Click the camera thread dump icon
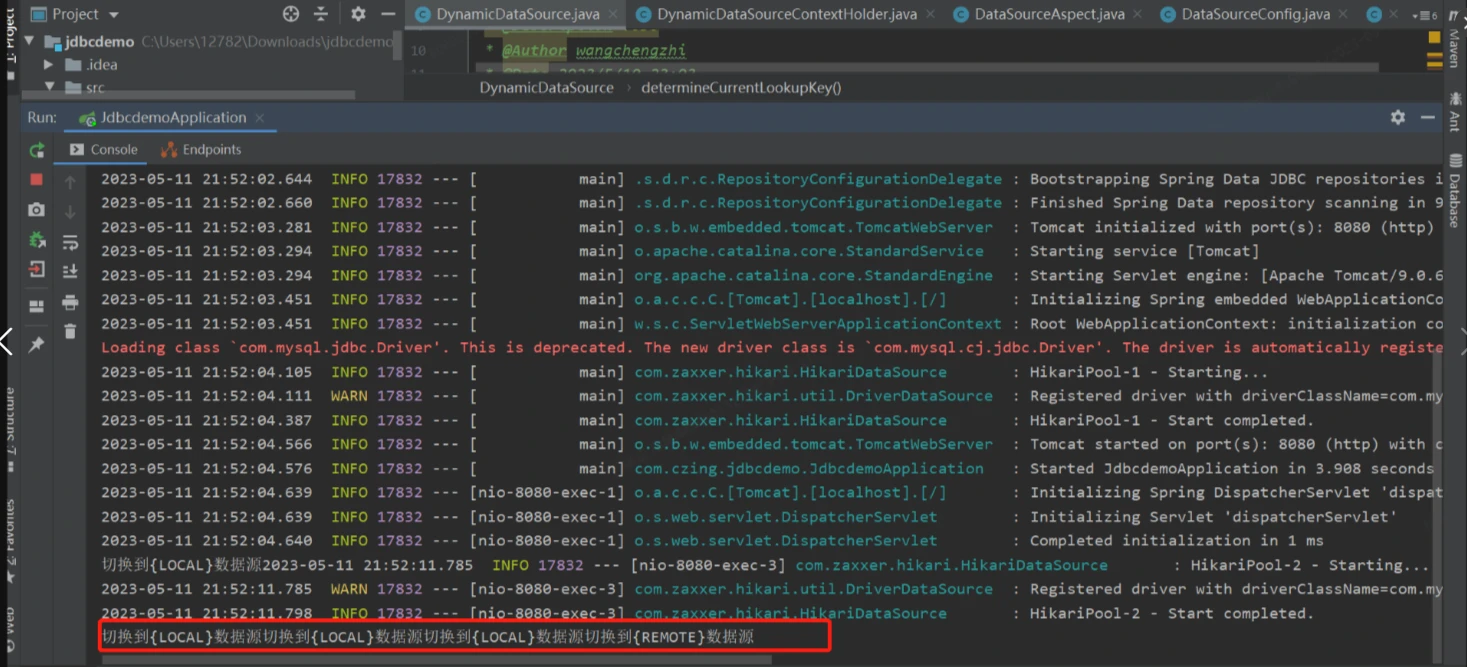Viewport: 1467px width, 667px height. point(37,209)
